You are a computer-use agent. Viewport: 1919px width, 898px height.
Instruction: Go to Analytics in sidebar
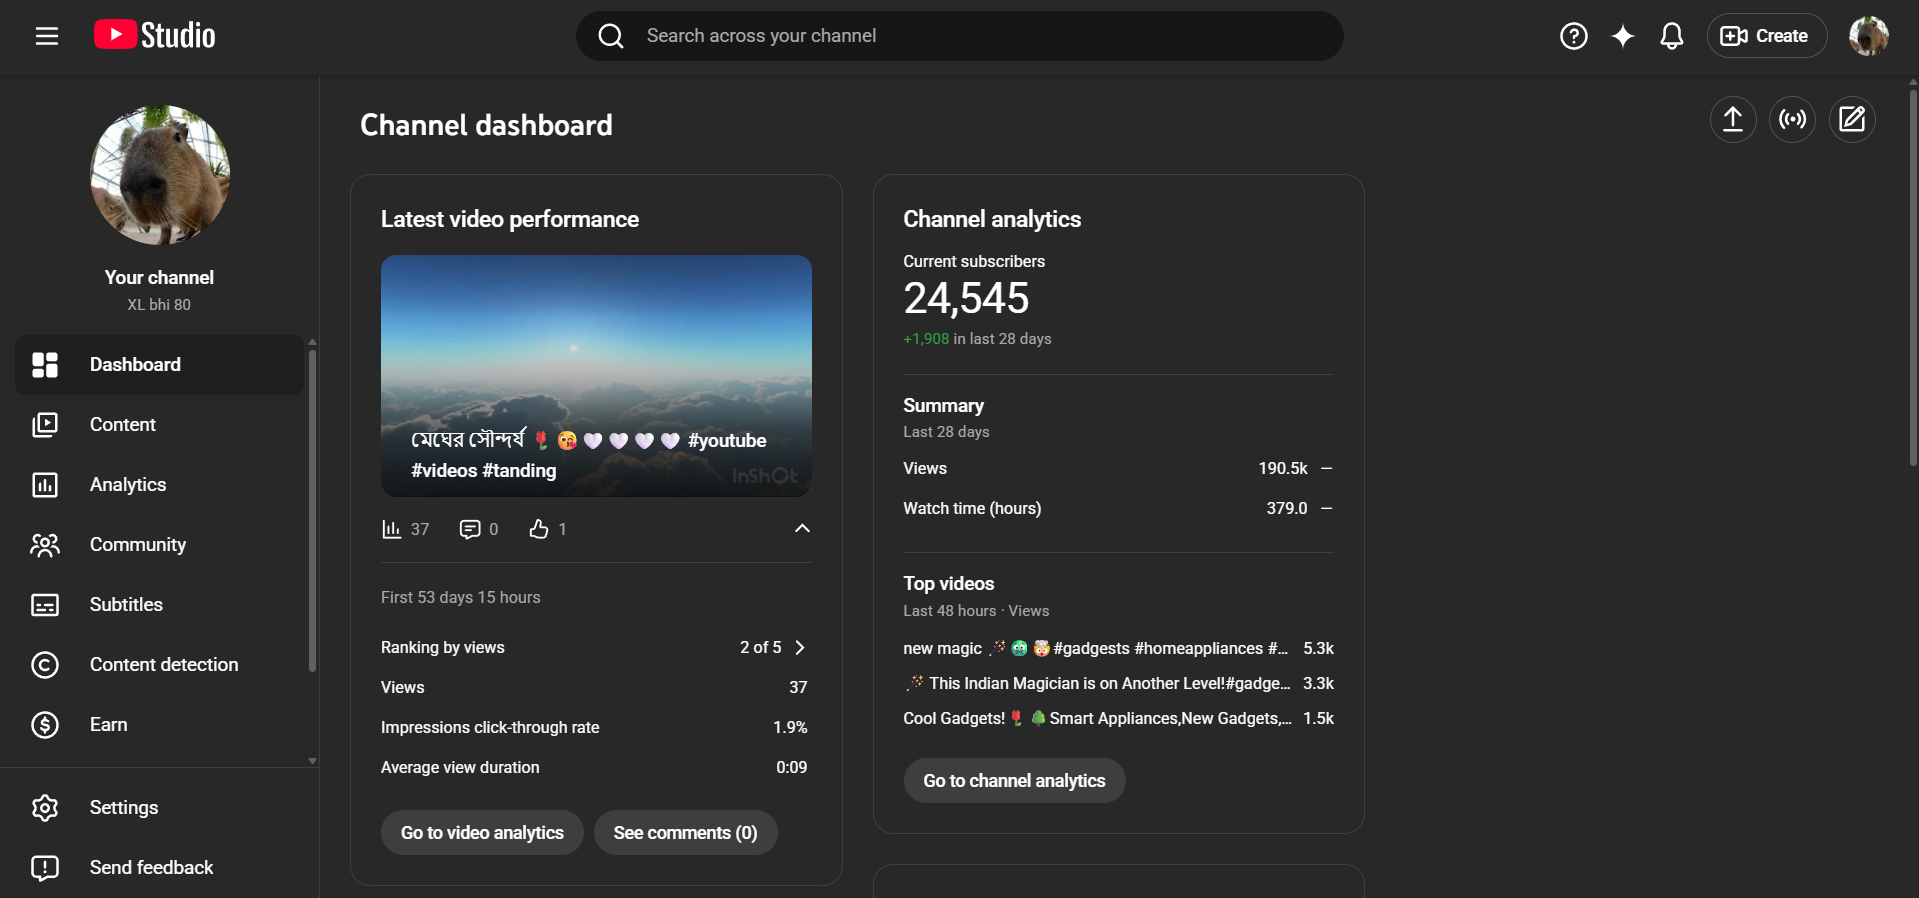point(128,485)
